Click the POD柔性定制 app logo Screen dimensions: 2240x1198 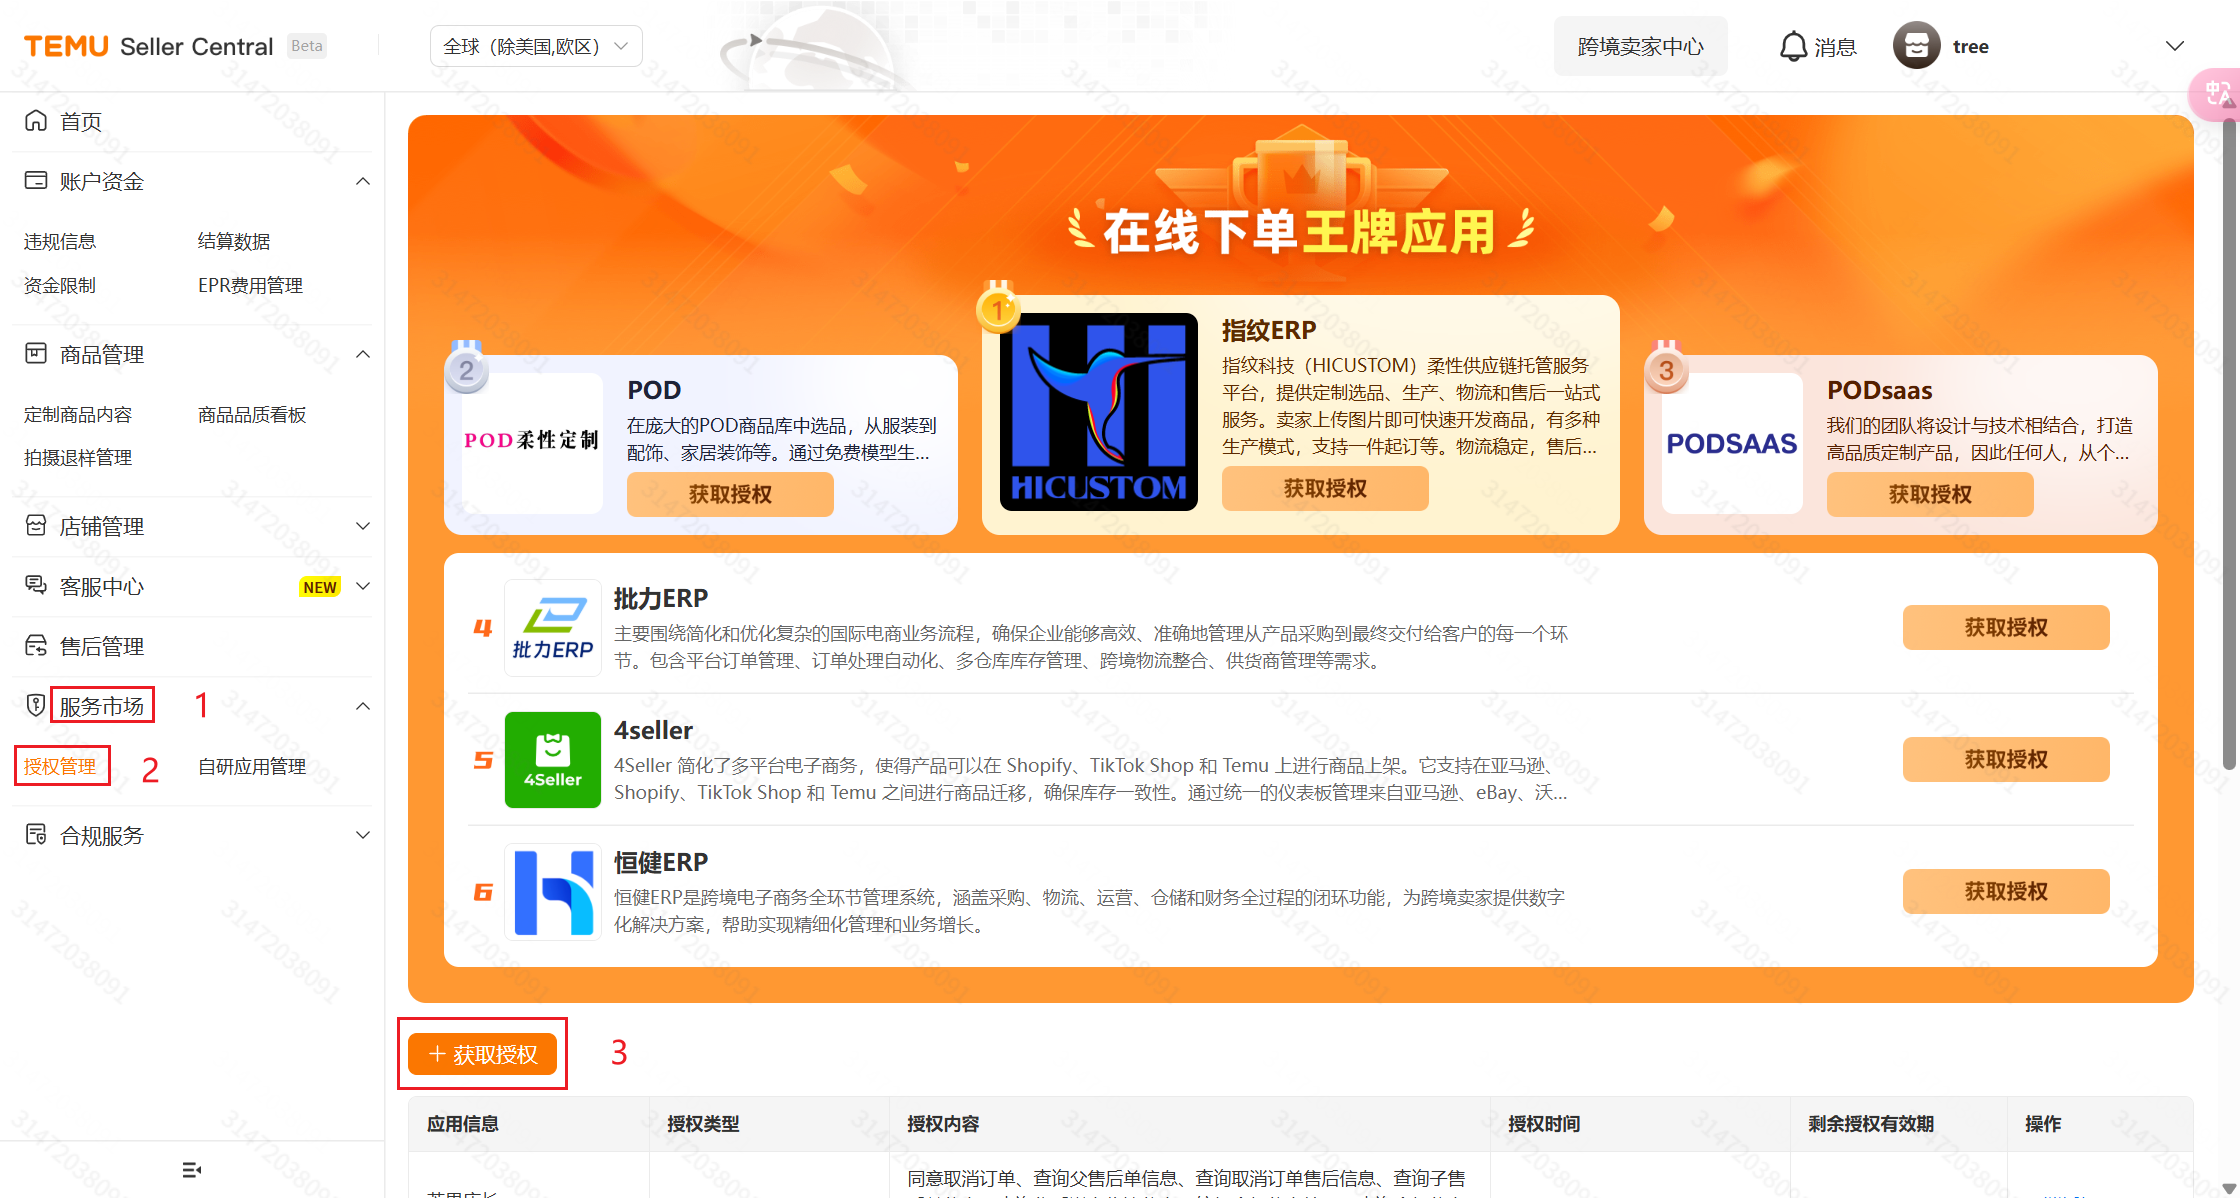pyautogui.click(x=531, y=443)
